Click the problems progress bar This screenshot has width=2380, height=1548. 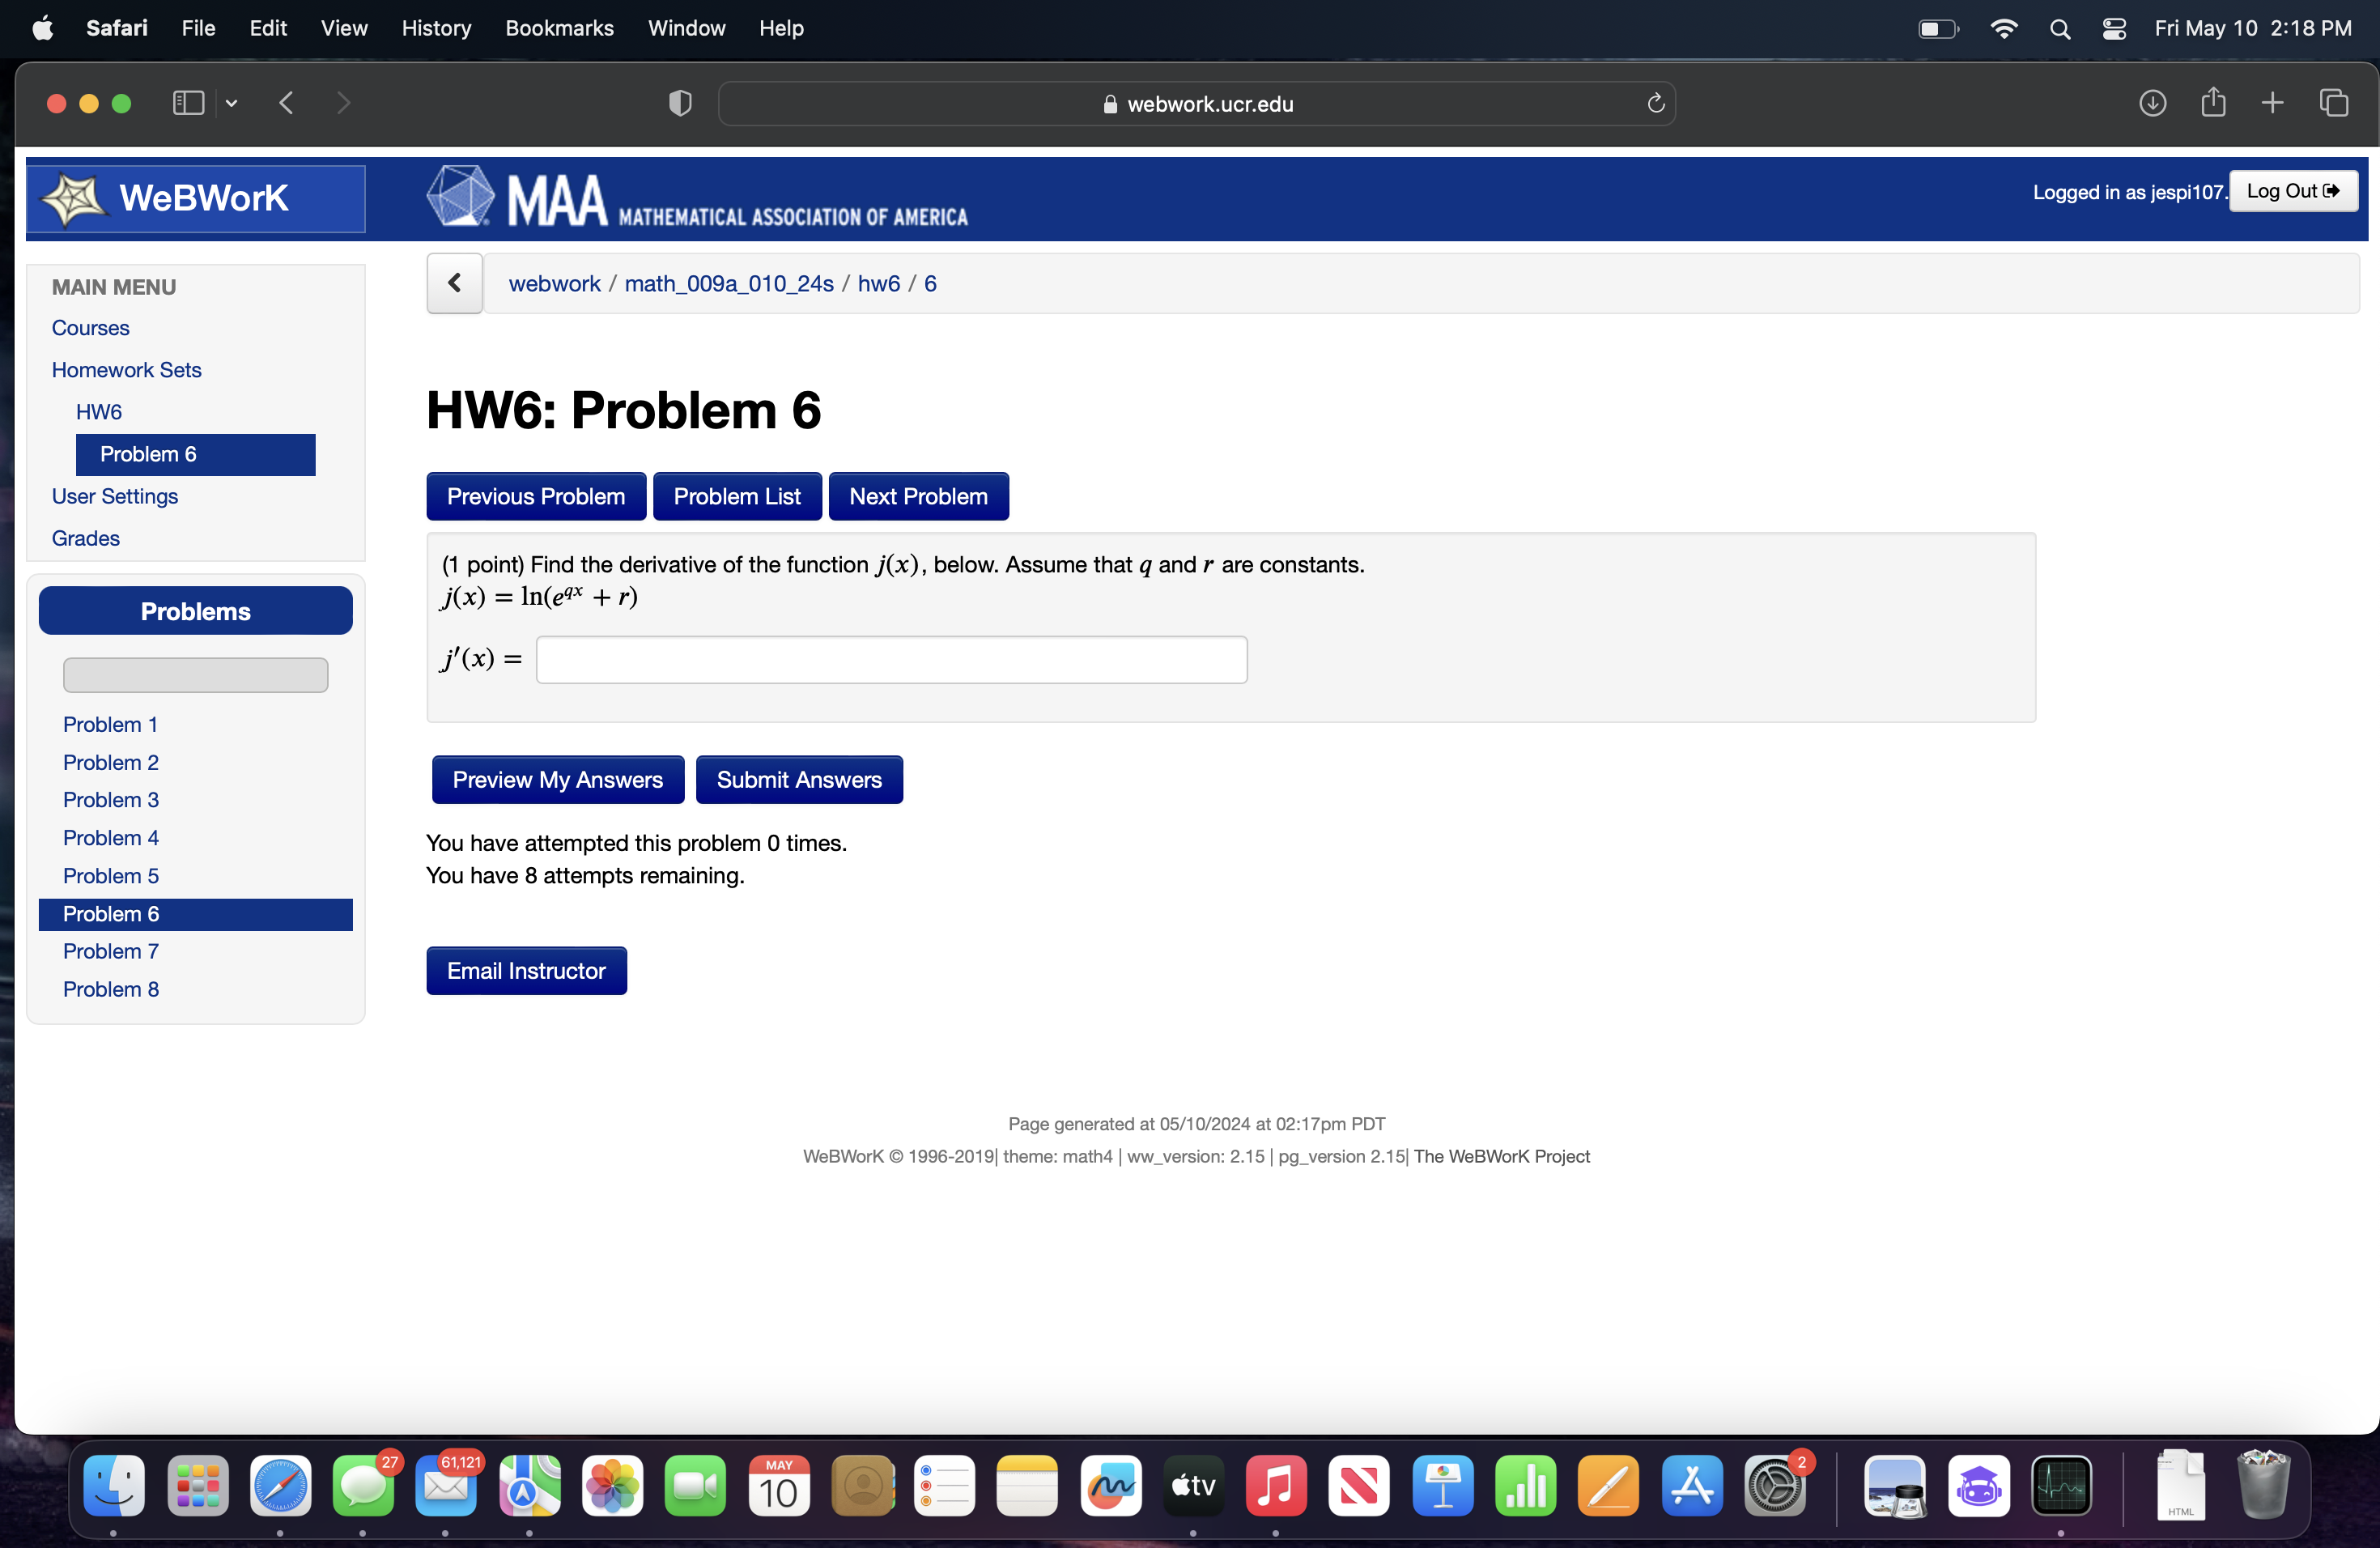coord(195,675)
